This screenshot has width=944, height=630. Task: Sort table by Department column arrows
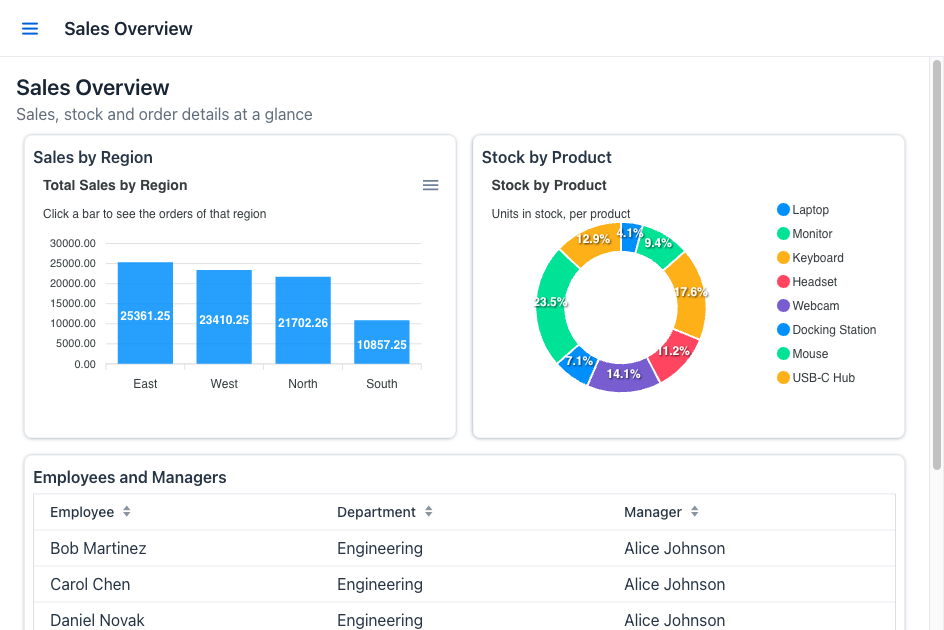pyautogui.click(x=429, y=512)
